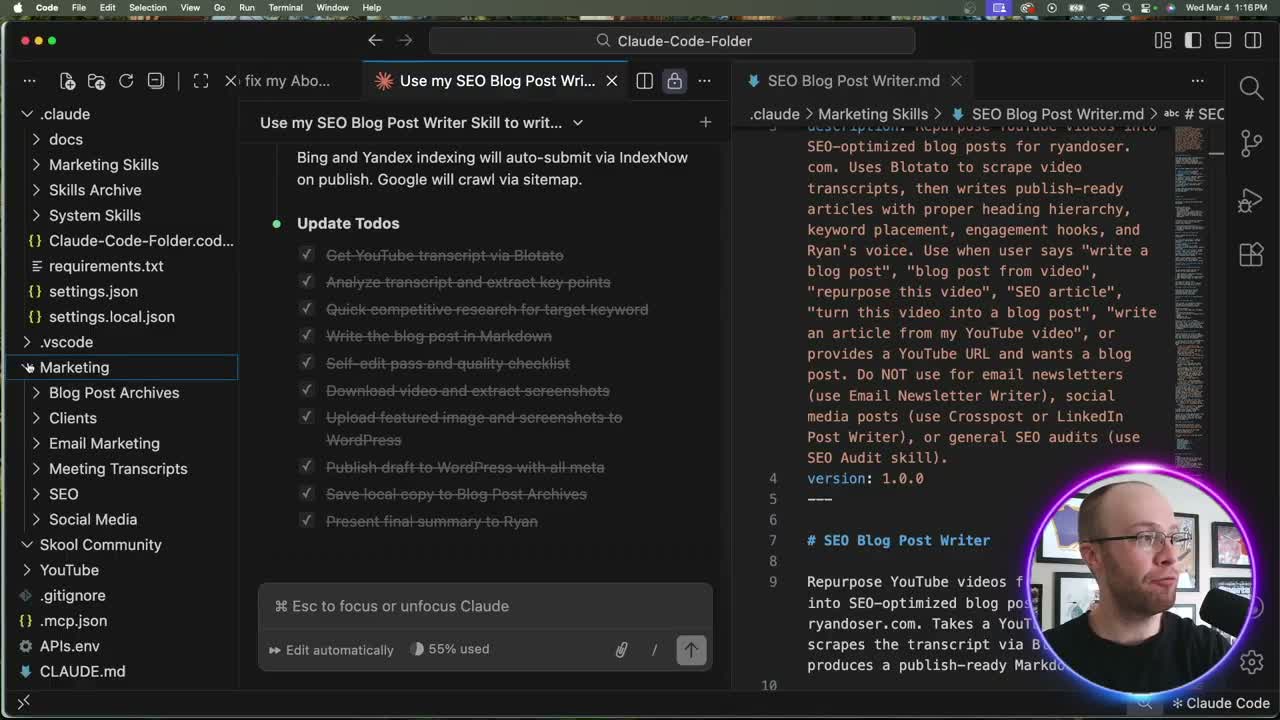
Task: Open the Search view
Action: click(1251, 88)
